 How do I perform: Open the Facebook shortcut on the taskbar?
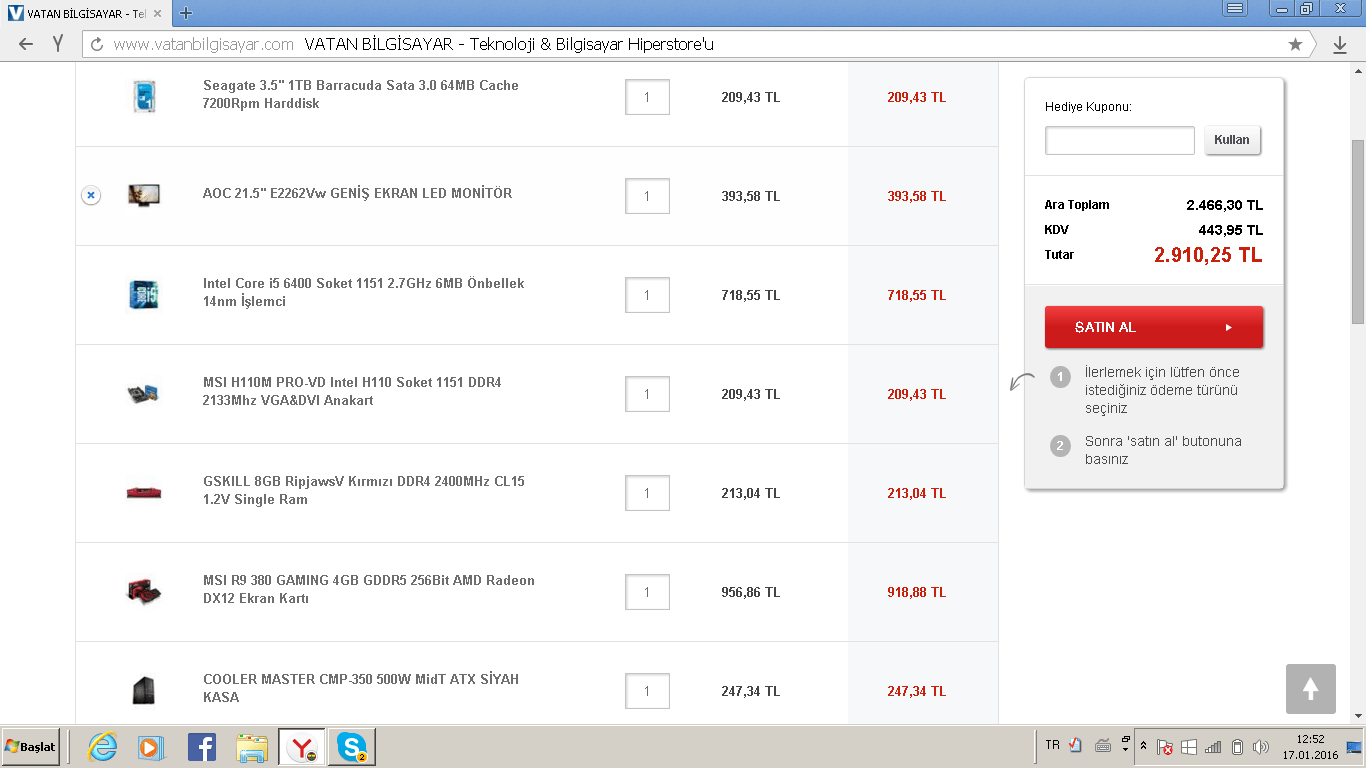click(x=202, y=747)
